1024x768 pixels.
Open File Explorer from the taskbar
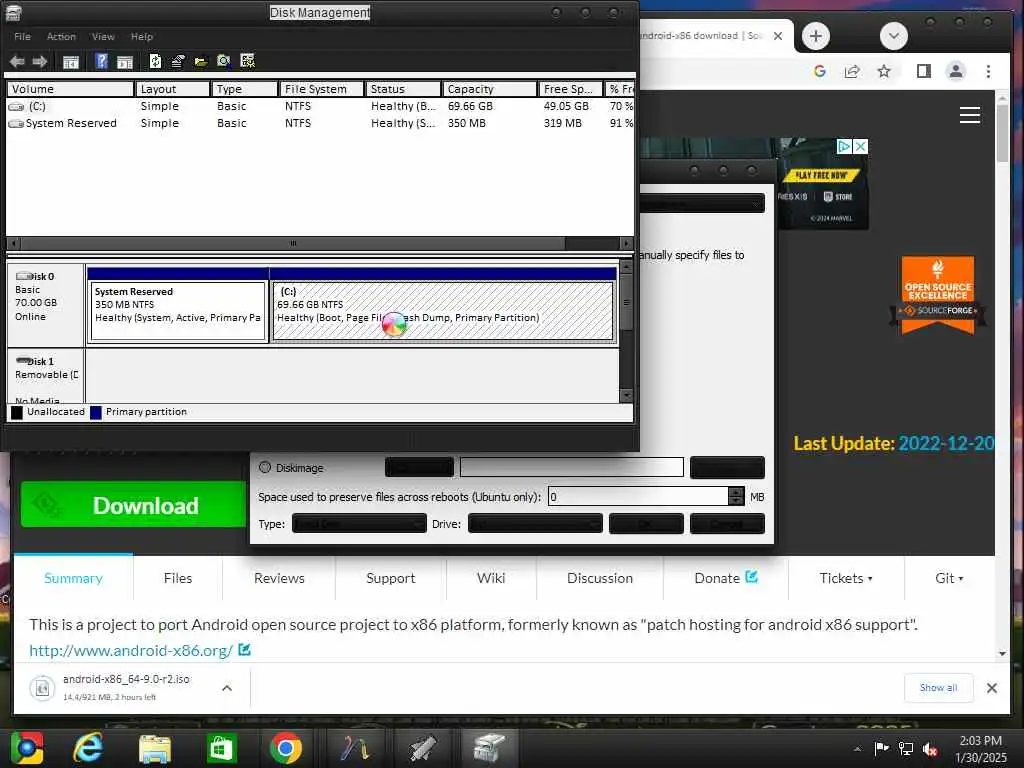point(155,748)
